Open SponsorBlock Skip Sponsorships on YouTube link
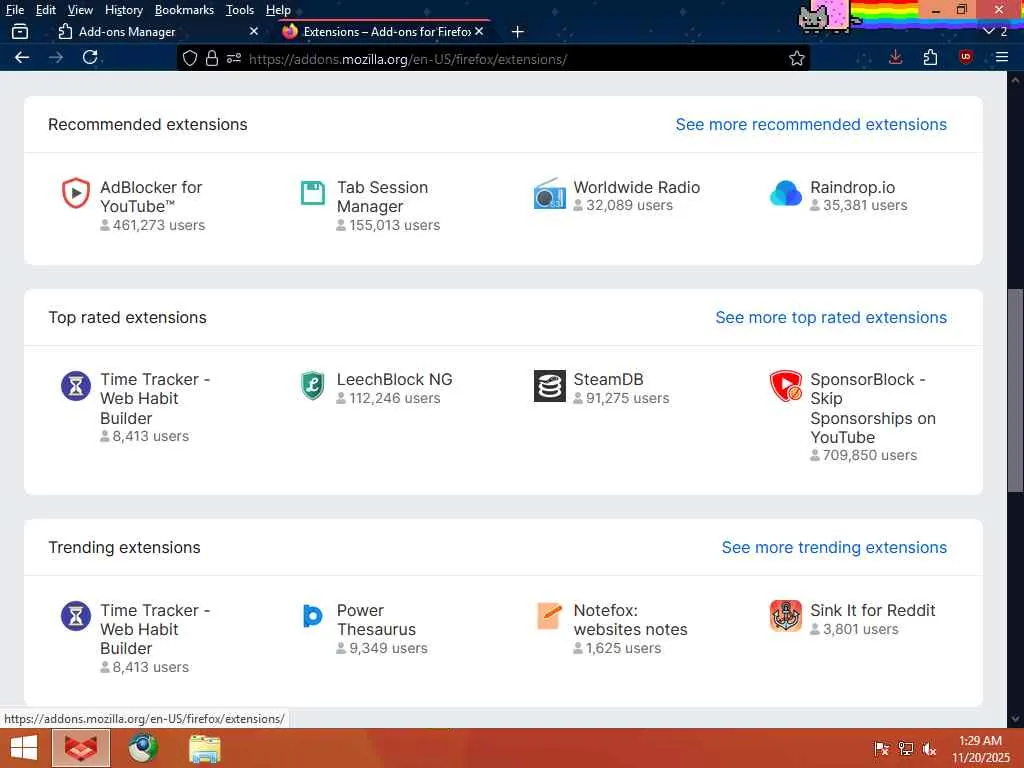 pos(872,408)
